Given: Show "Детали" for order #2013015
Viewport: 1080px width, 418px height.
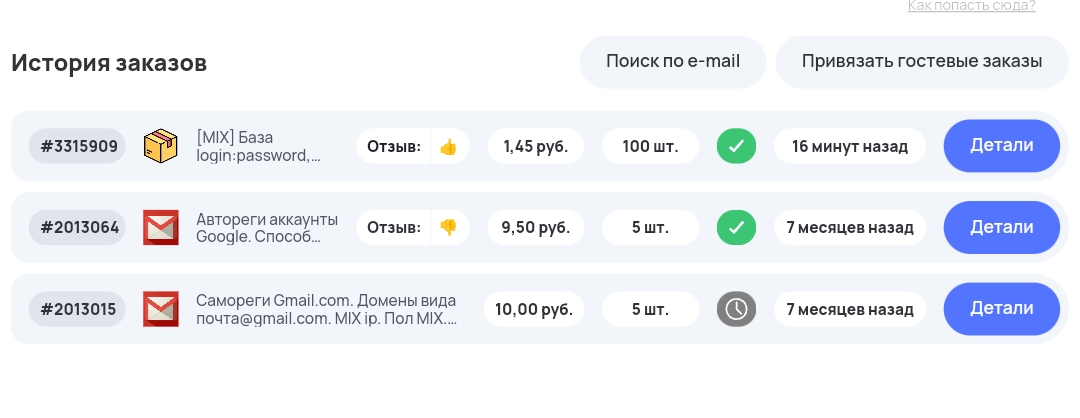Looking at the screenshot, I should pos(1001,309).
